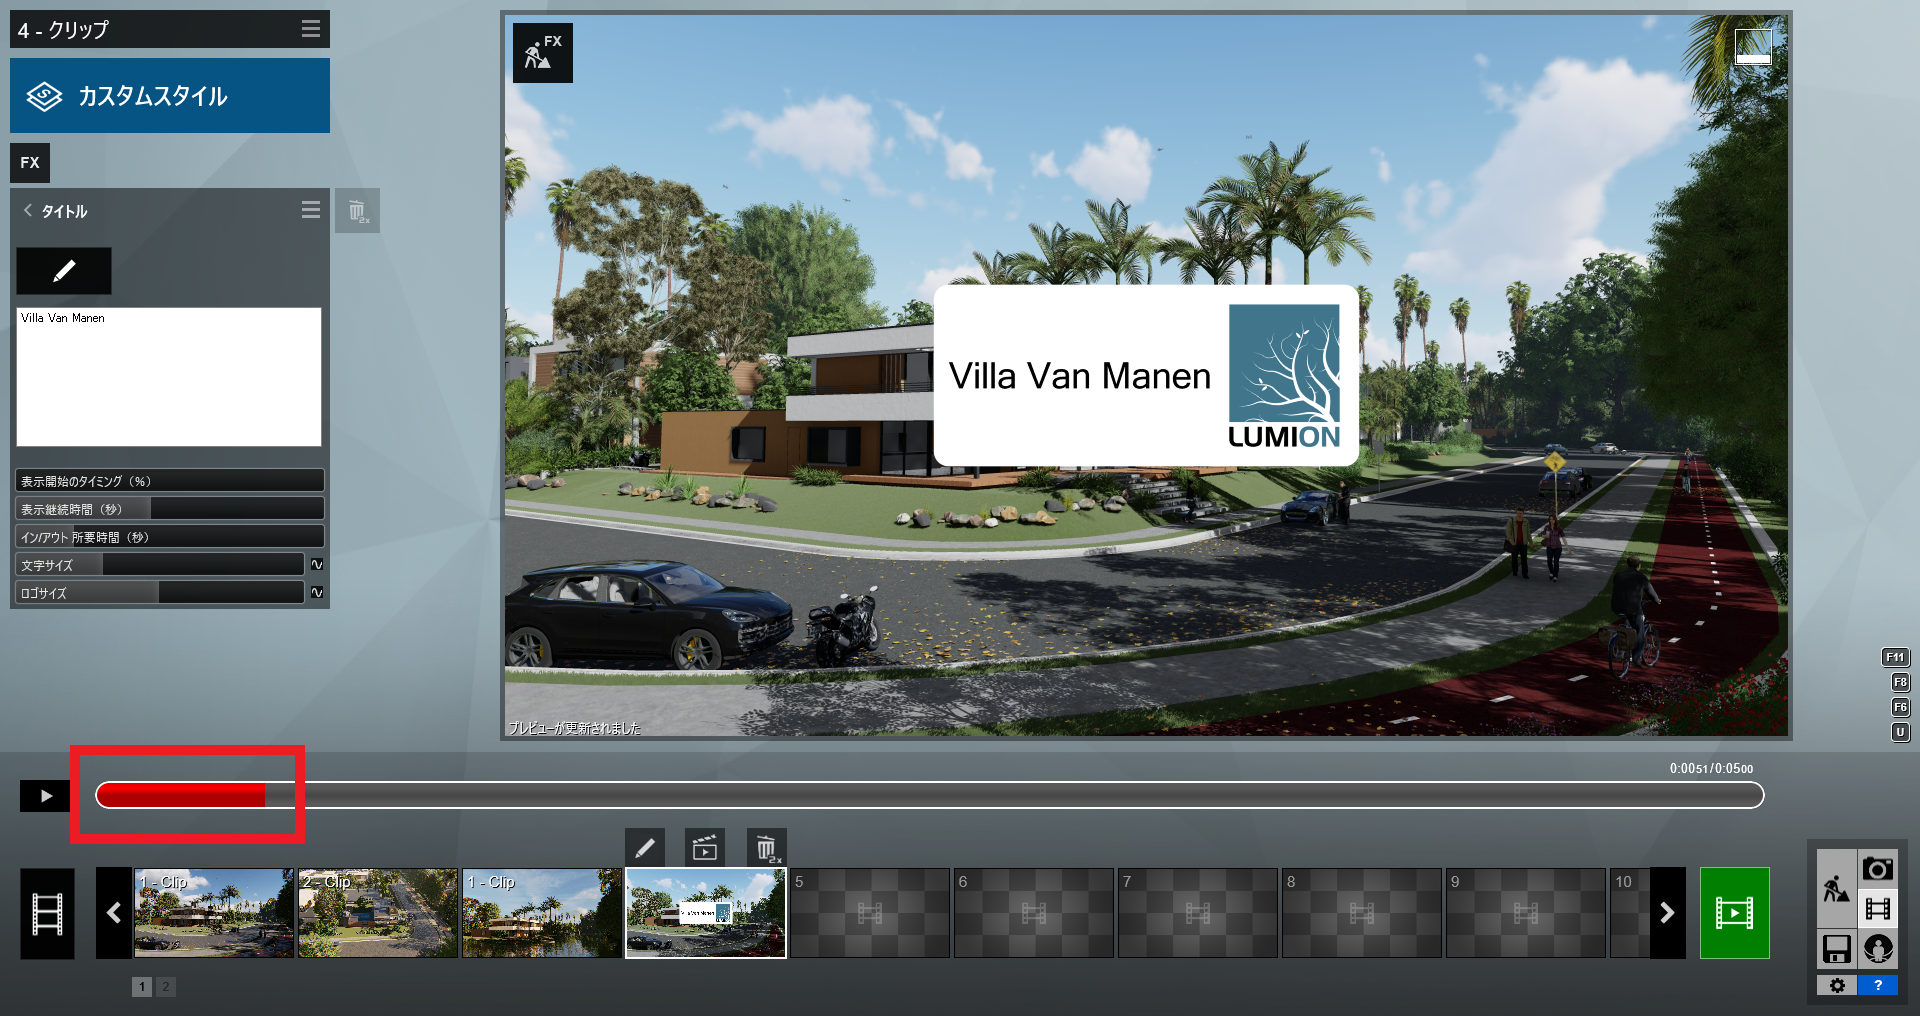Click the 表示開始のタイミング (%) slider
This screenshot has width=1920, height=1016.
(170, 480)
